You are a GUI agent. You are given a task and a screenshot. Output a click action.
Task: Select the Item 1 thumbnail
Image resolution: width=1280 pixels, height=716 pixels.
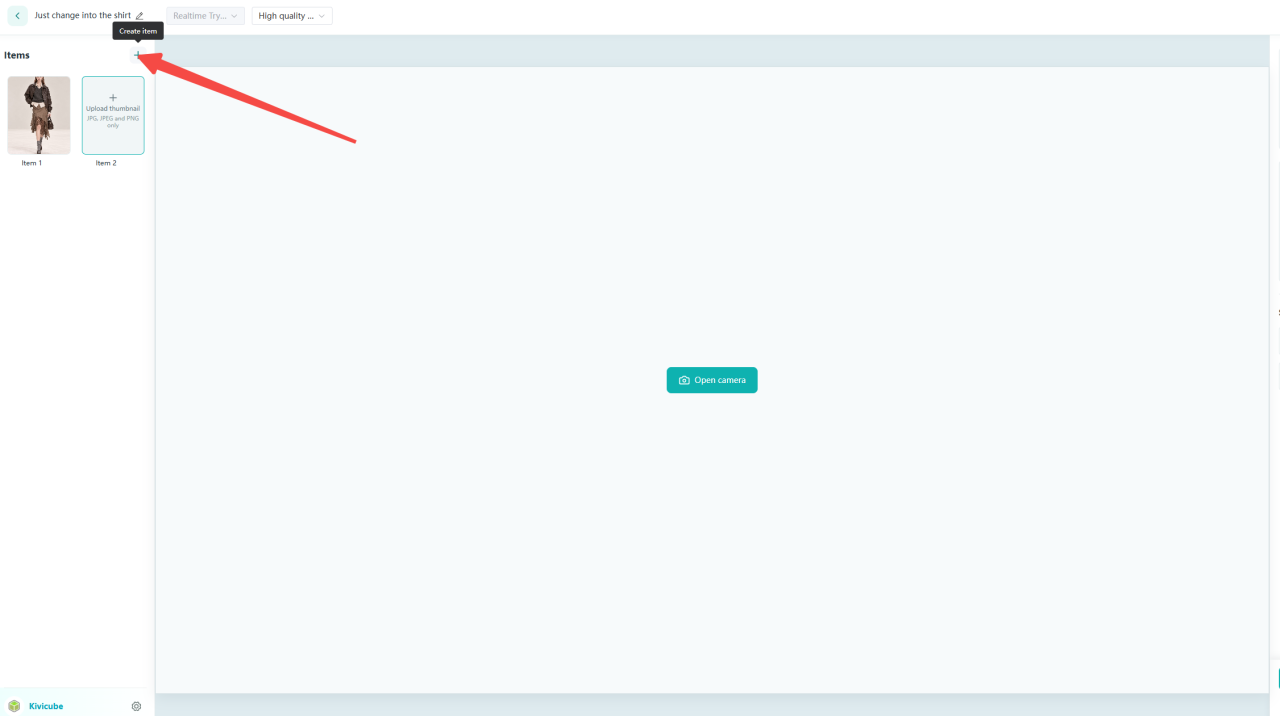click(39, 115)
